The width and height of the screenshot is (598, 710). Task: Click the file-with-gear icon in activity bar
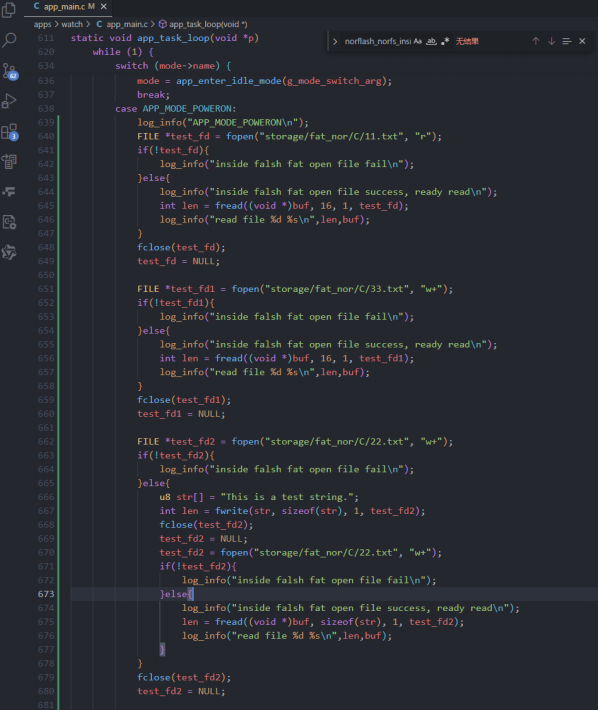tap(9, 222)
